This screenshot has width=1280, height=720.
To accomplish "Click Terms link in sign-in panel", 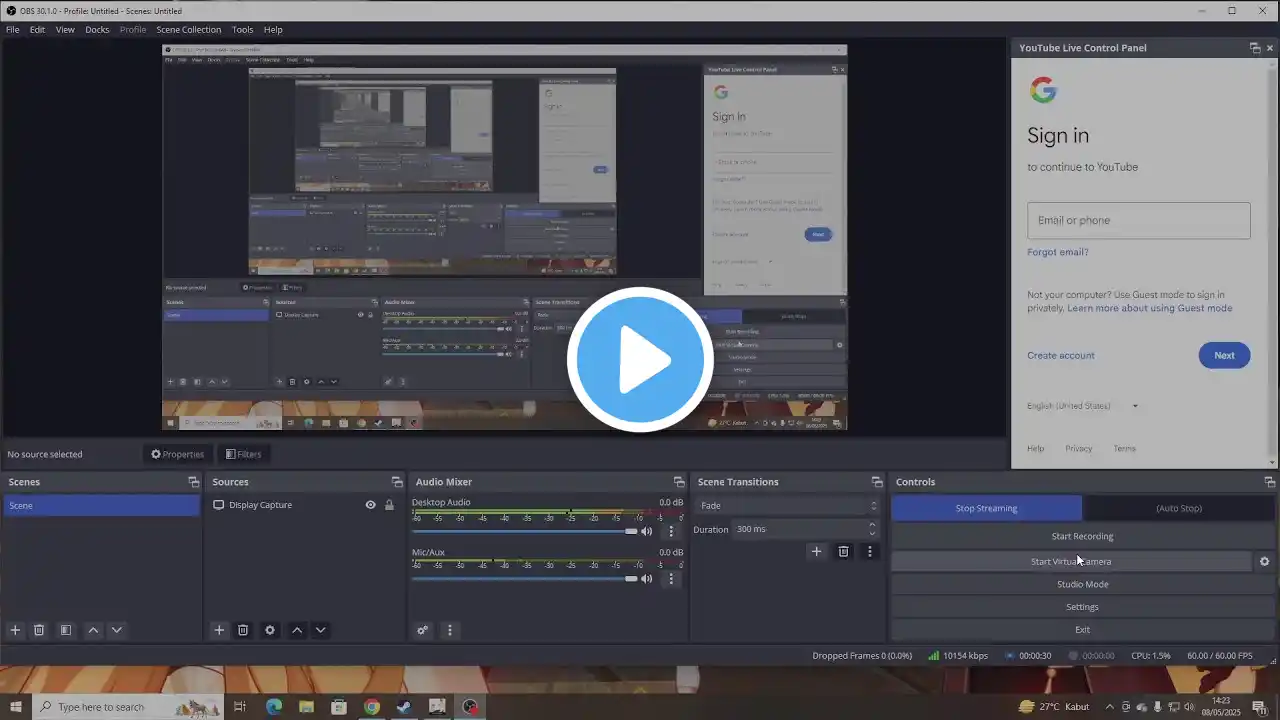I will pos(1125,448).
